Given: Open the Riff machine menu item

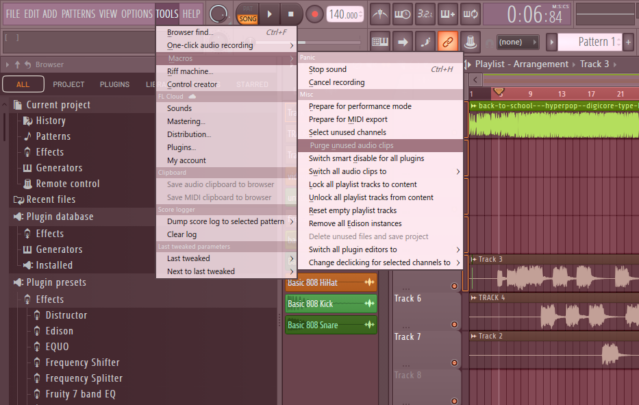Looking at the screenshot, I should click(192, 71).
